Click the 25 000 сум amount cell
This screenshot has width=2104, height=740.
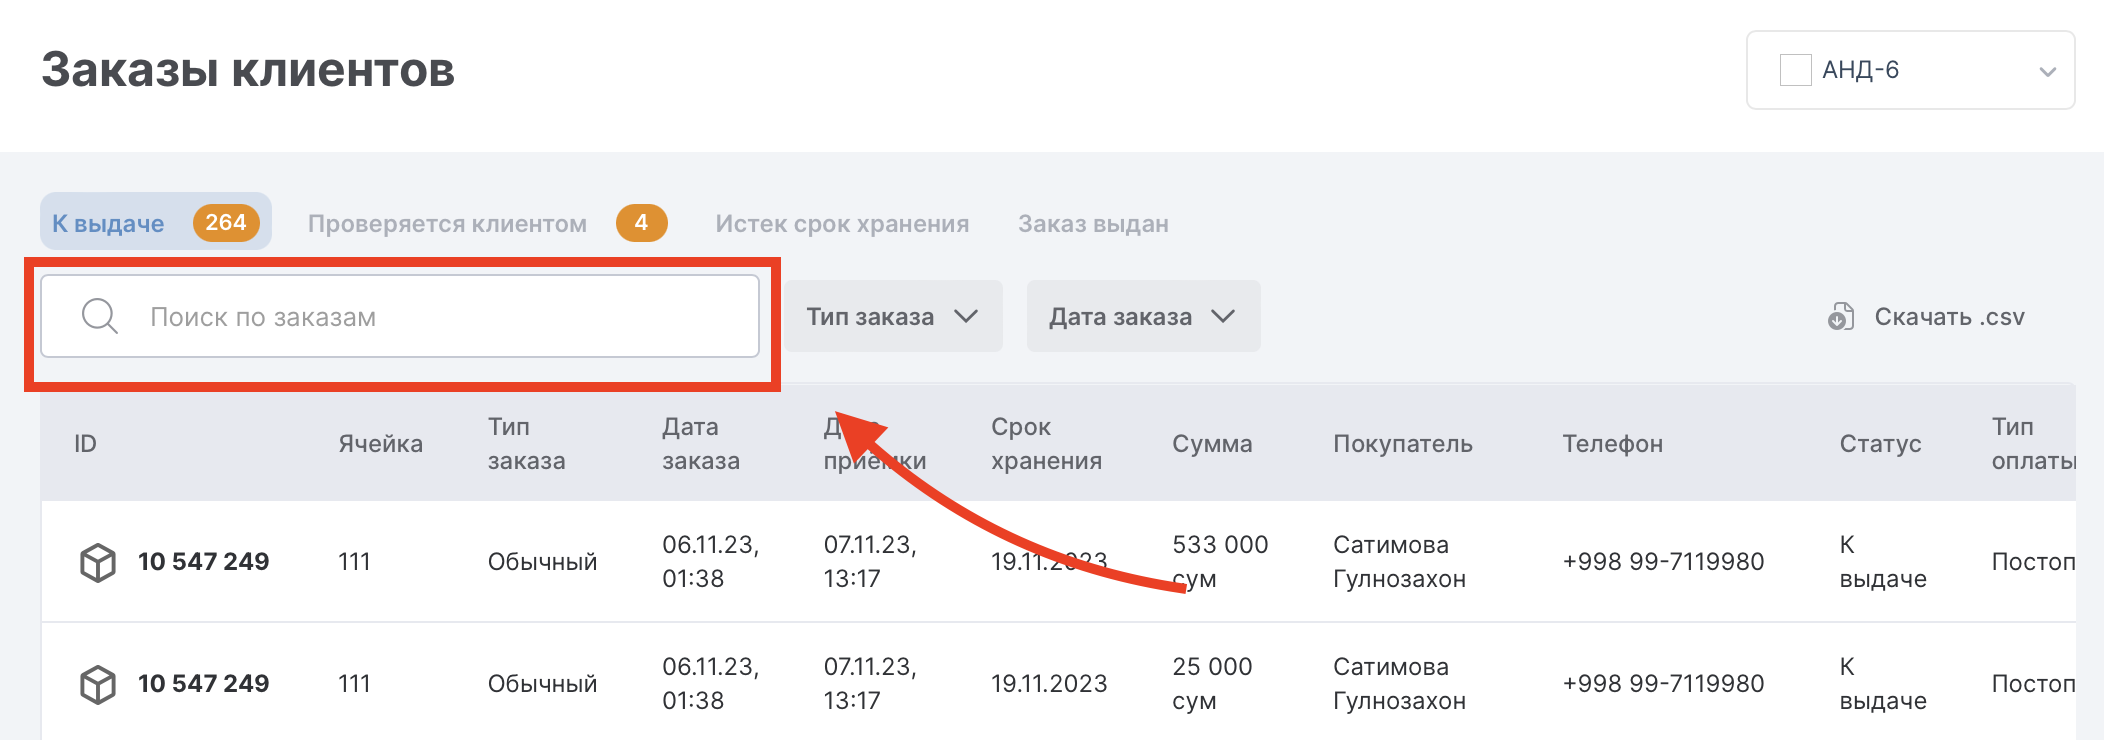pyautogui.click(x=1212, y=683)
